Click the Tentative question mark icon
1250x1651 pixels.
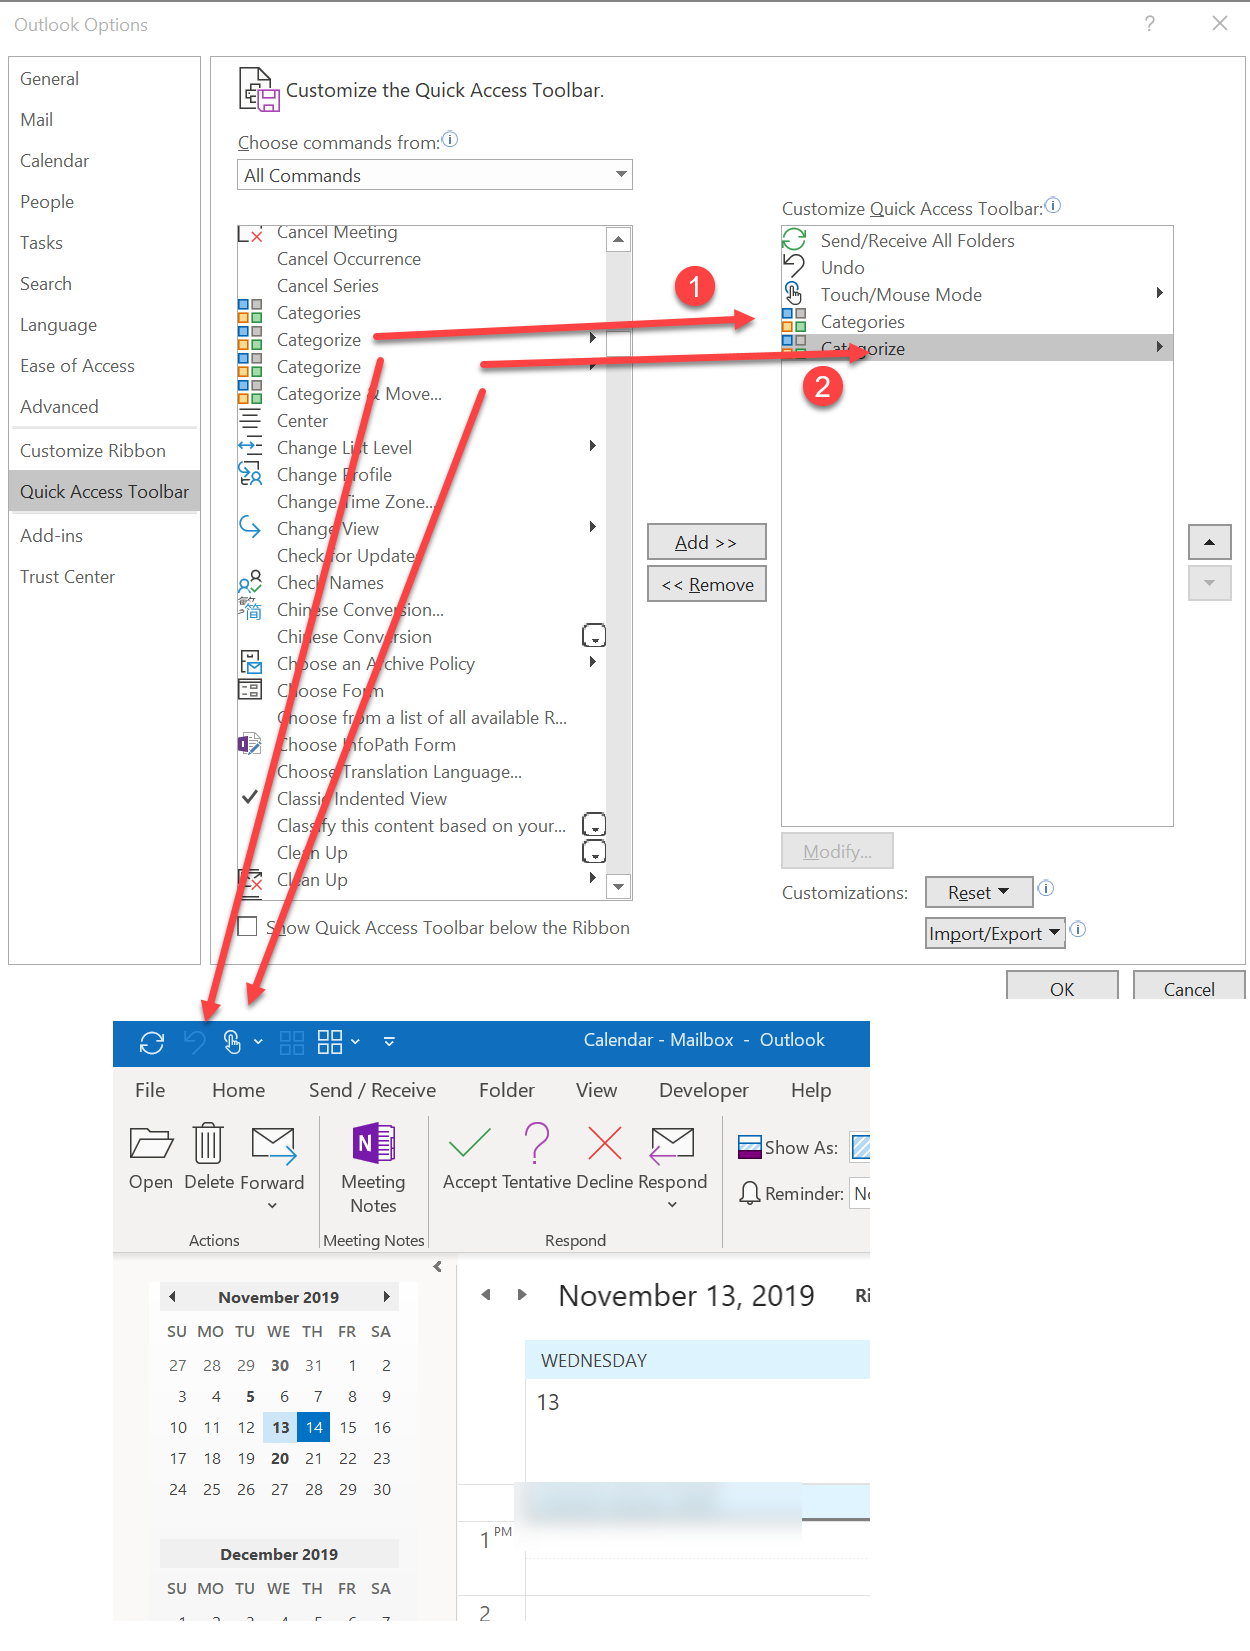pos(537,1142)
